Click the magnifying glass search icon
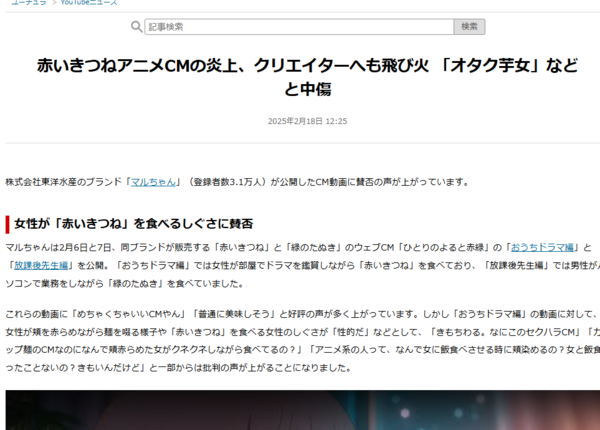This screenshot has width=600, height=430. [x=137, y=27]
